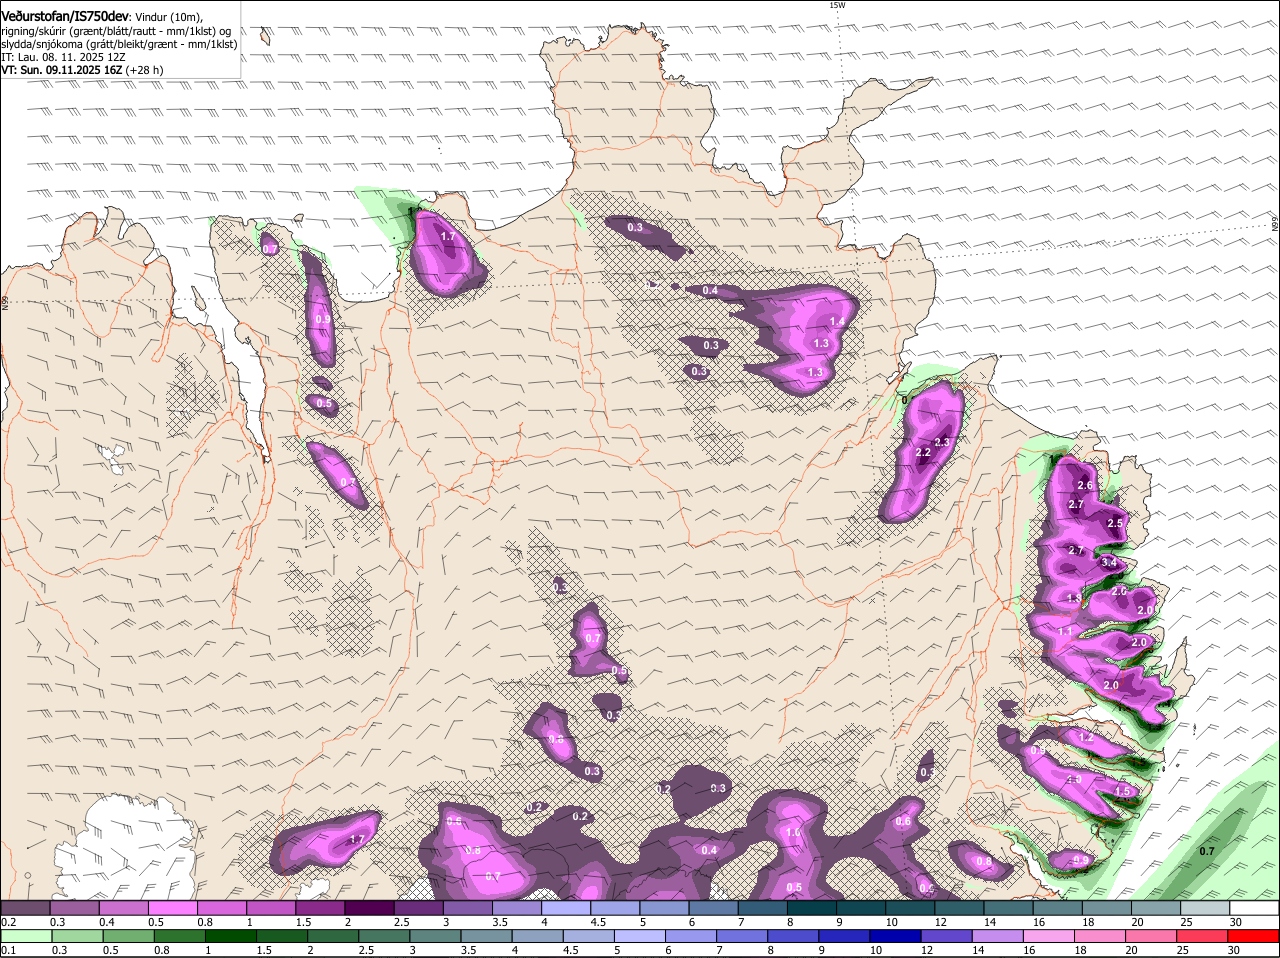The width and height of the screenshot is (1280, 958).
Task: Click the 2.2 snowfall value label
Action: coord(923,453)
